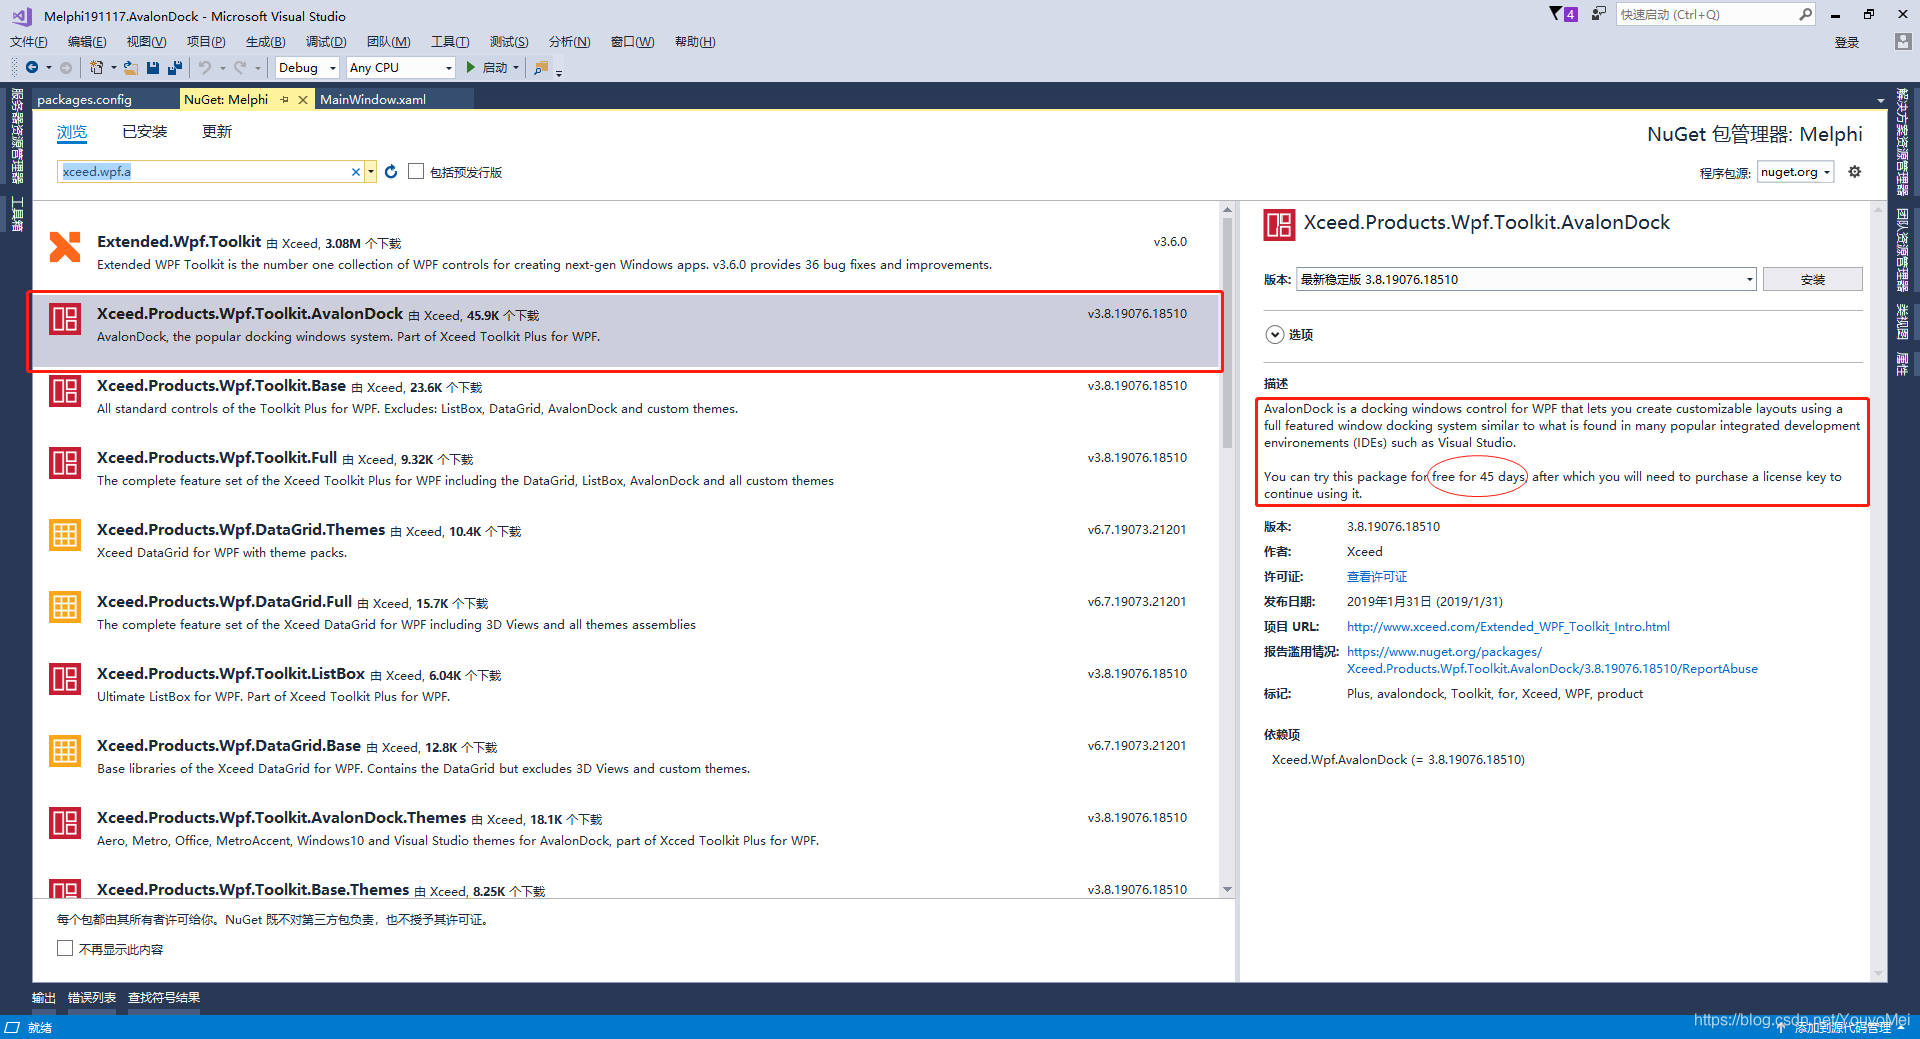Open the Debug configuration dropdown

pyautogui.click(x=307, y=67)
